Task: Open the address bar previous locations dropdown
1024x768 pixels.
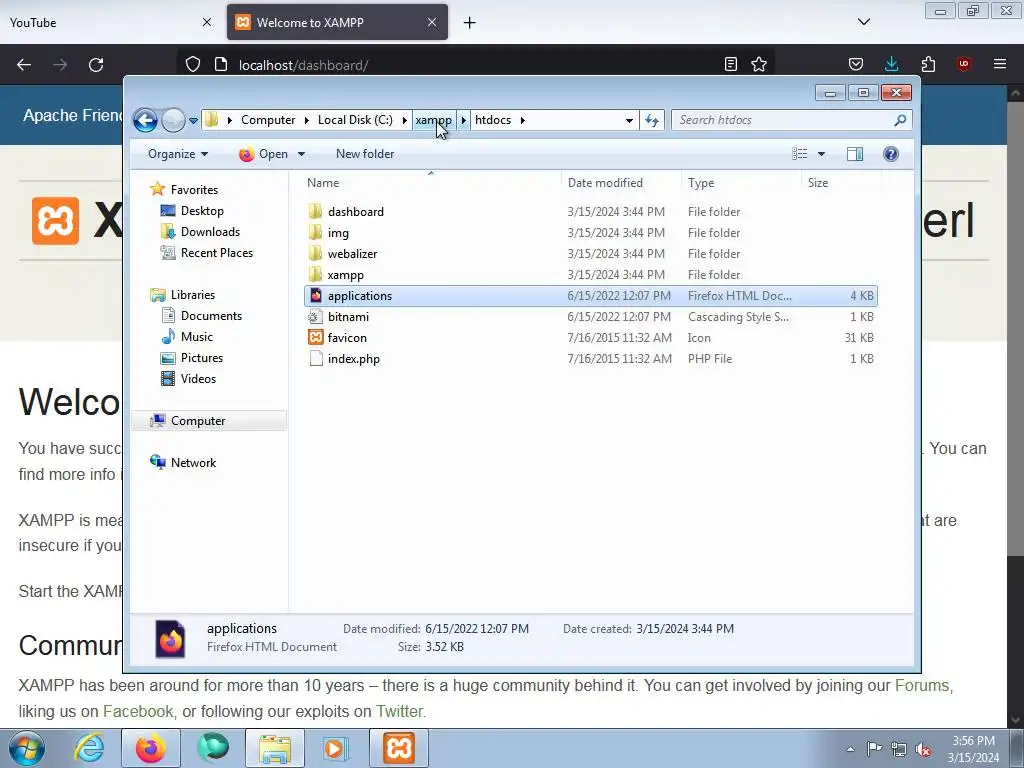Action: (629, 120)
